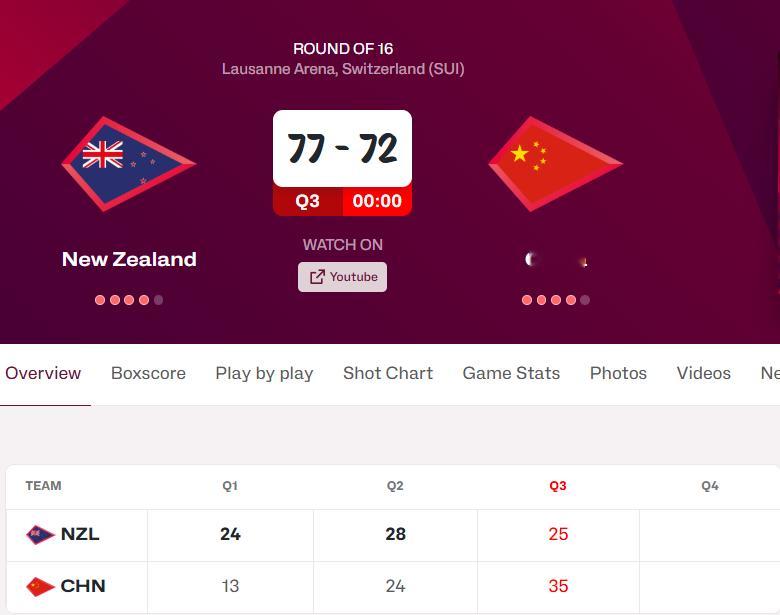Click the New Zealand foul indicator dots

tap(129, 300)
